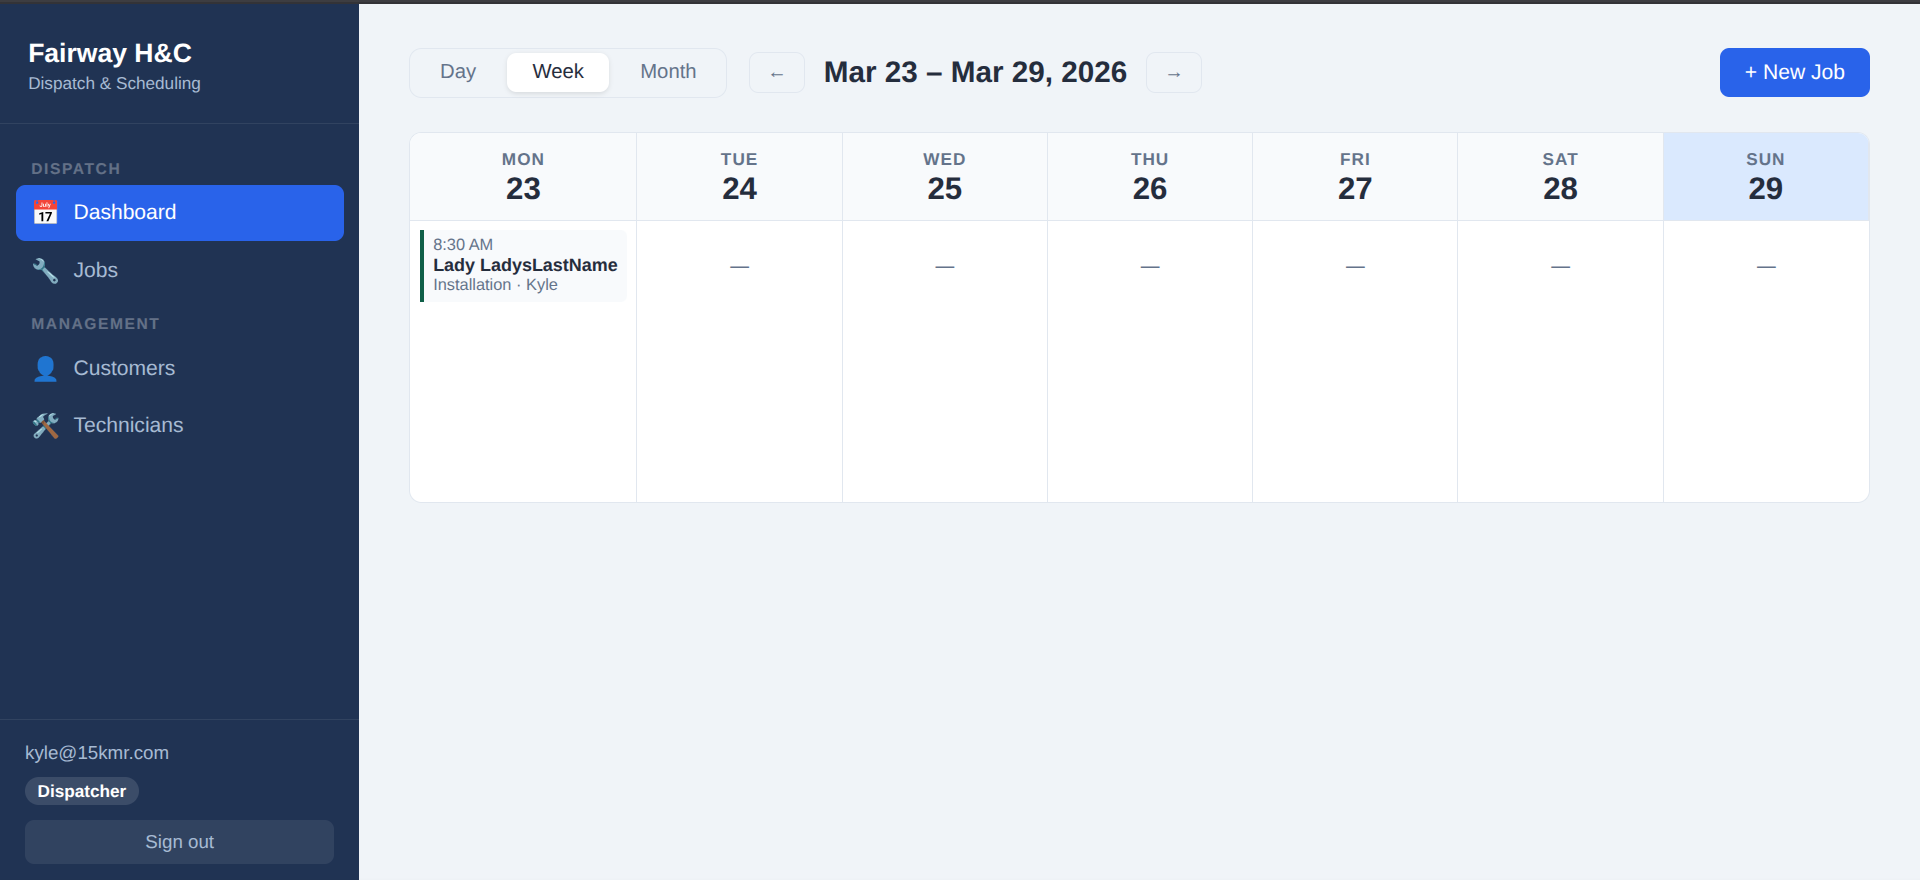Sign out of the dispatcher account
Screen dimensions: 1920x880
[x=179, y=841]
